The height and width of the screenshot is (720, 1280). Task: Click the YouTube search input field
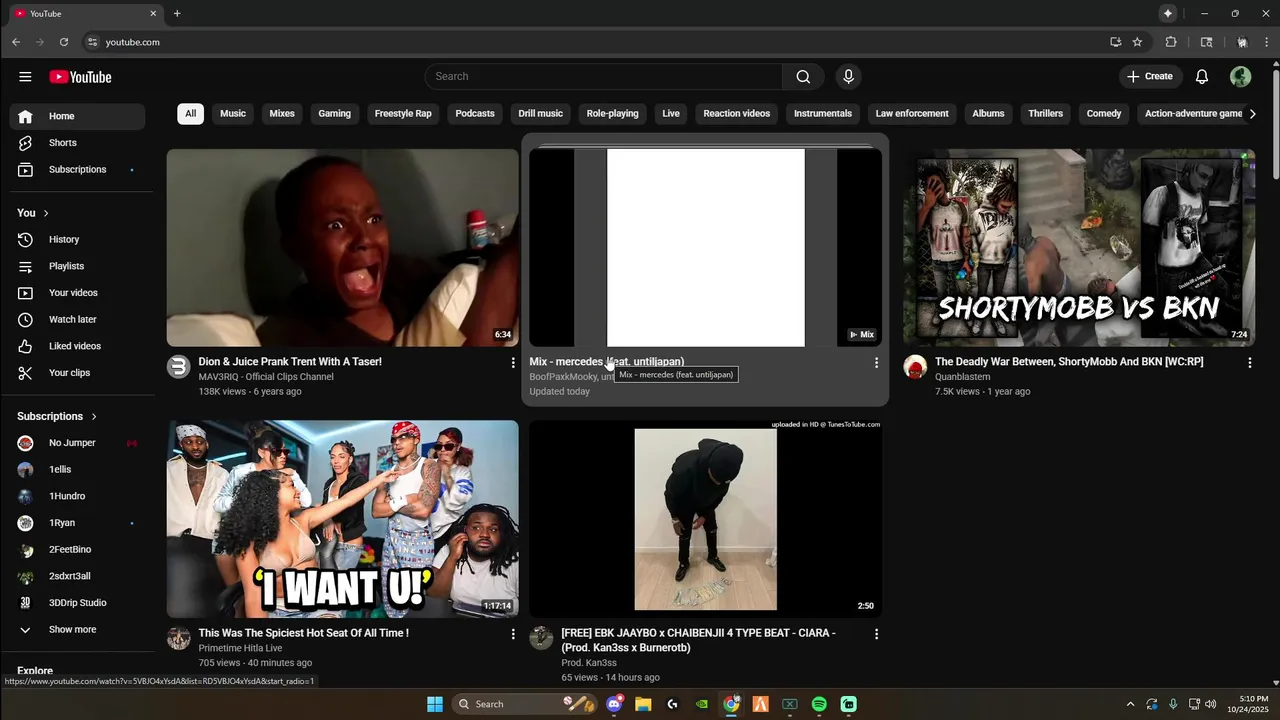pos(604,77)
